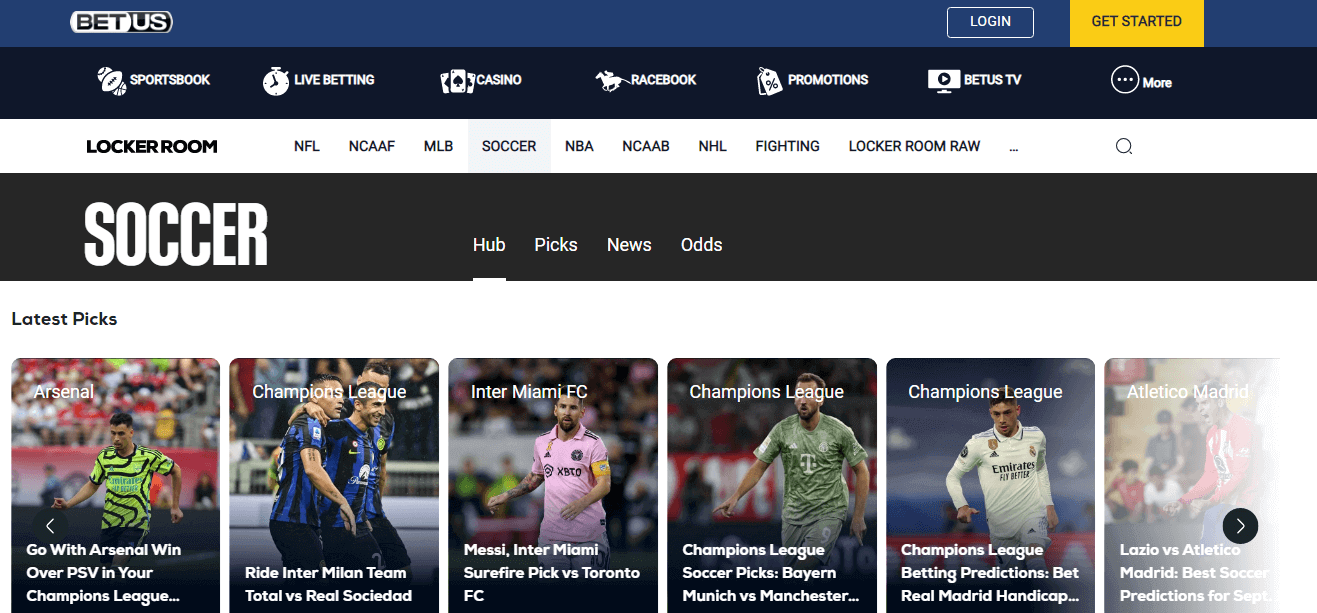Image resolution: width=1317 pixels, height=613 pixels.
Task: Expand hidden leagues via the ellipsis
Action: 1013,148
